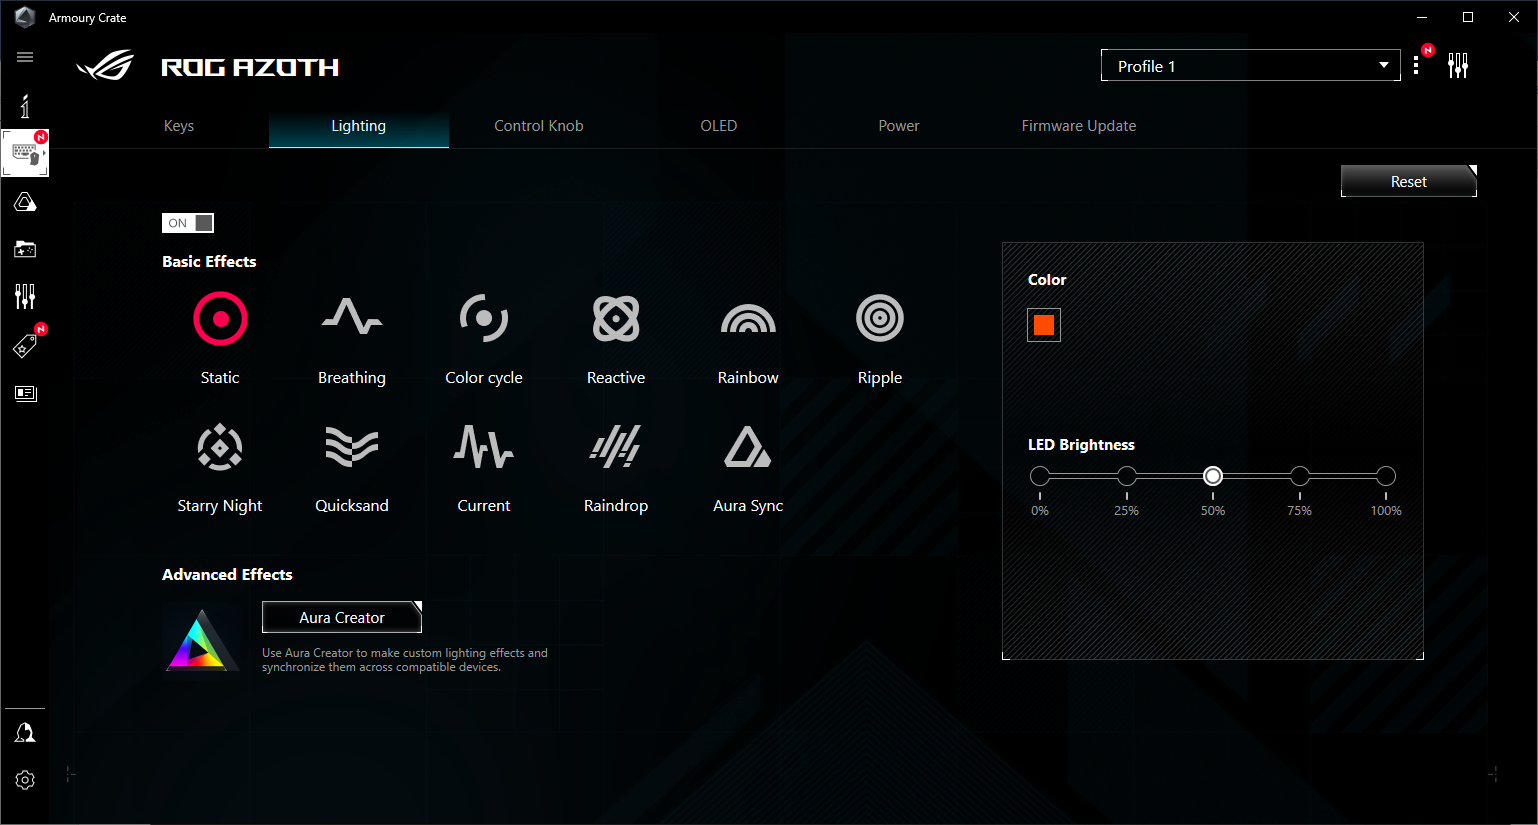Click the Reset button
This screenshot has height=825, width=1538.
click(1409, 181)
